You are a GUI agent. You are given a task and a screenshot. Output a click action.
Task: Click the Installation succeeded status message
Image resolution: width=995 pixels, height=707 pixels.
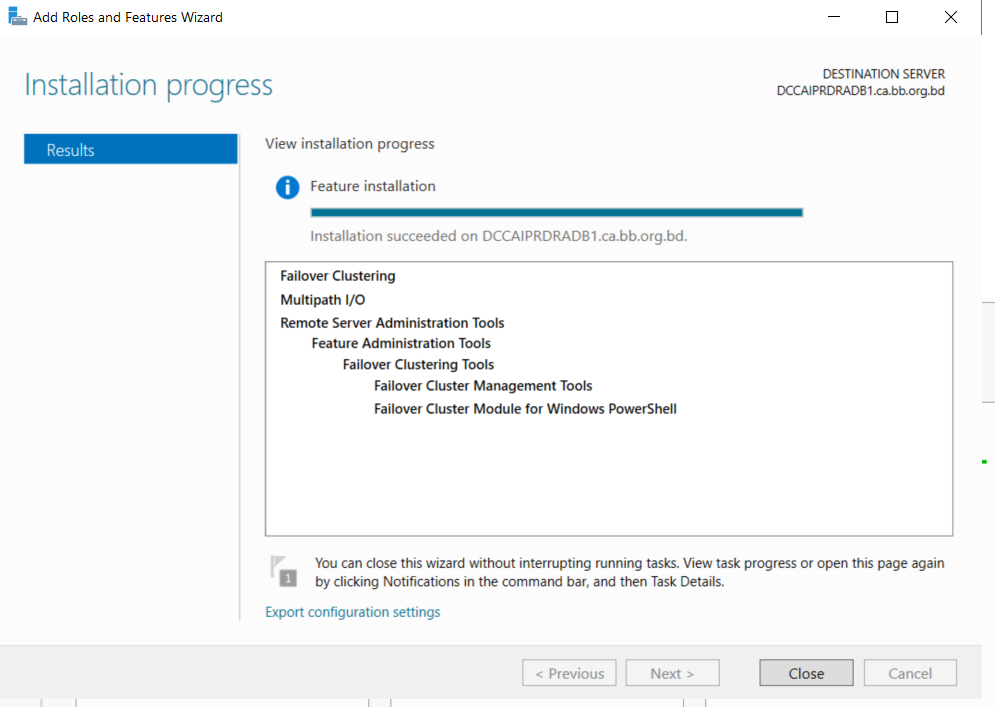click(x=499, y=236)
